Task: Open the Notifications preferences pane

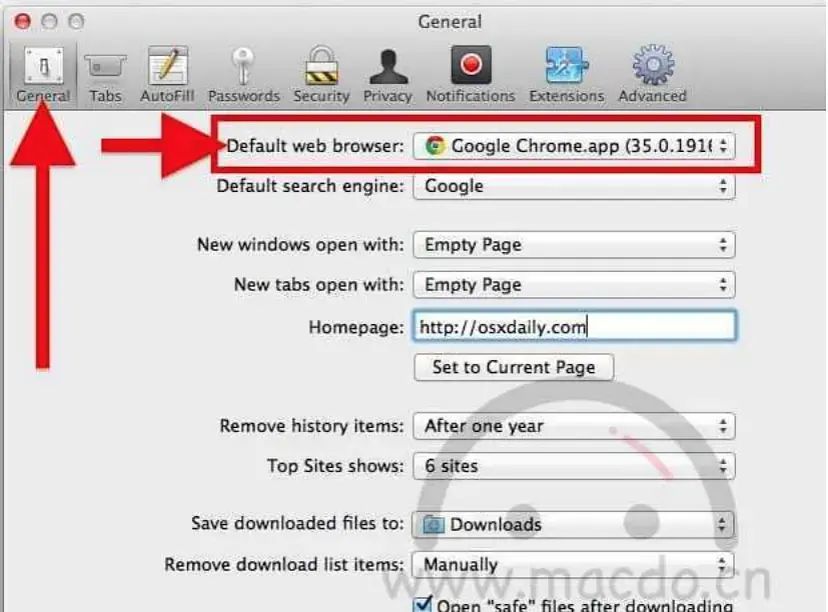Action: 470,74
